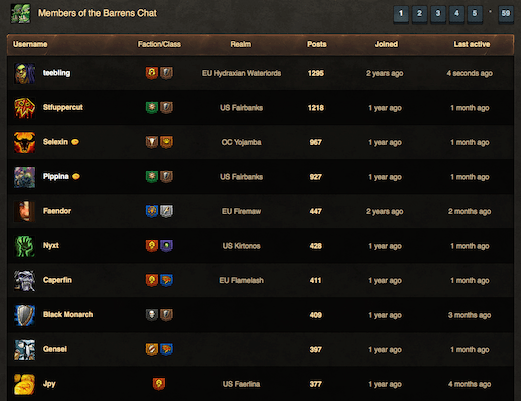
Task: Click the gold badge beside Selexin
Action: (75, 142)
